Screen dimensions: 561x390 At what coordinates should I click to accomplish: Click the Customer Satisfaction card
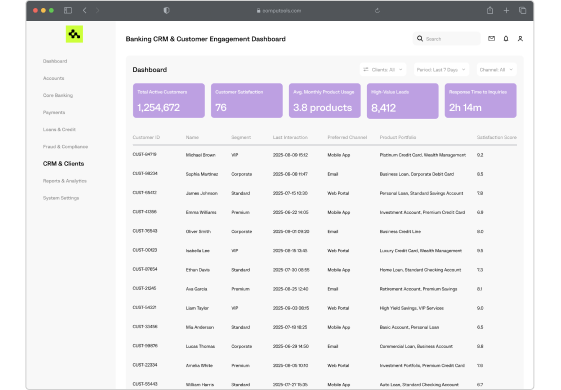(x=247, y=101)
